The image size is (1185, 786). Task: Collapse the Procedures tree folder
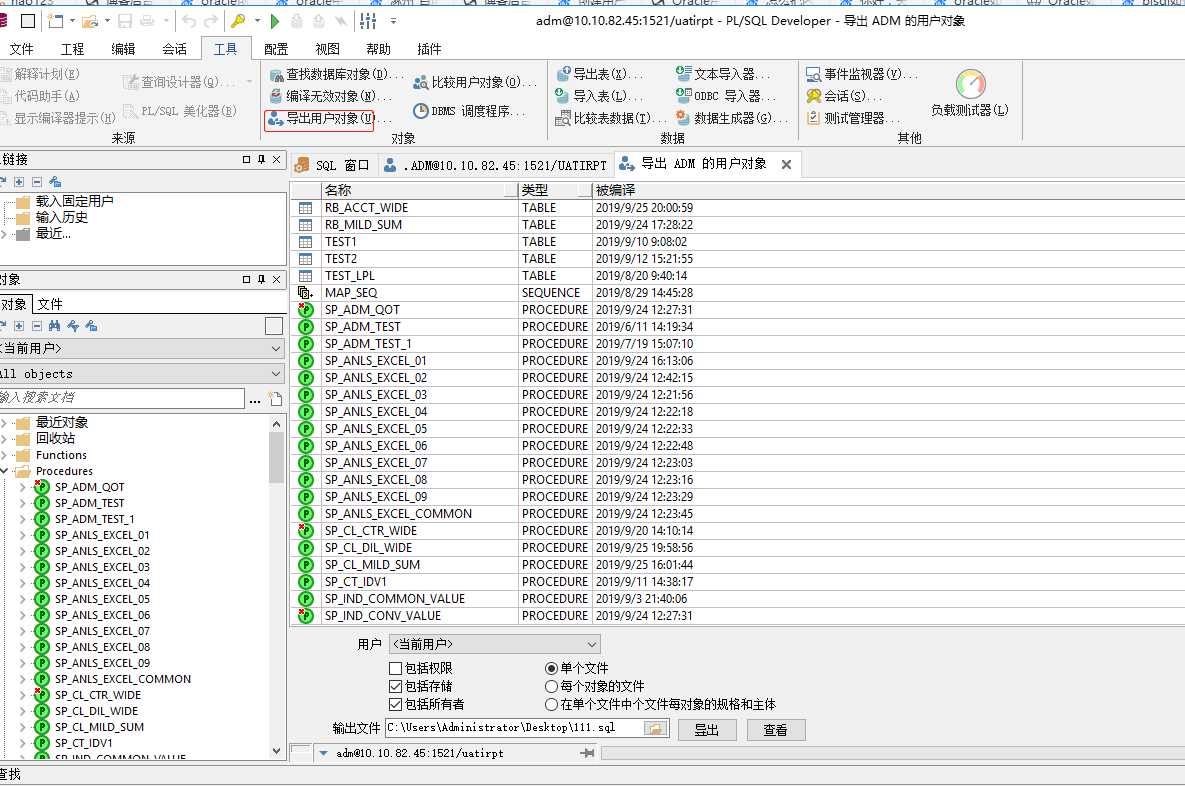5,471
